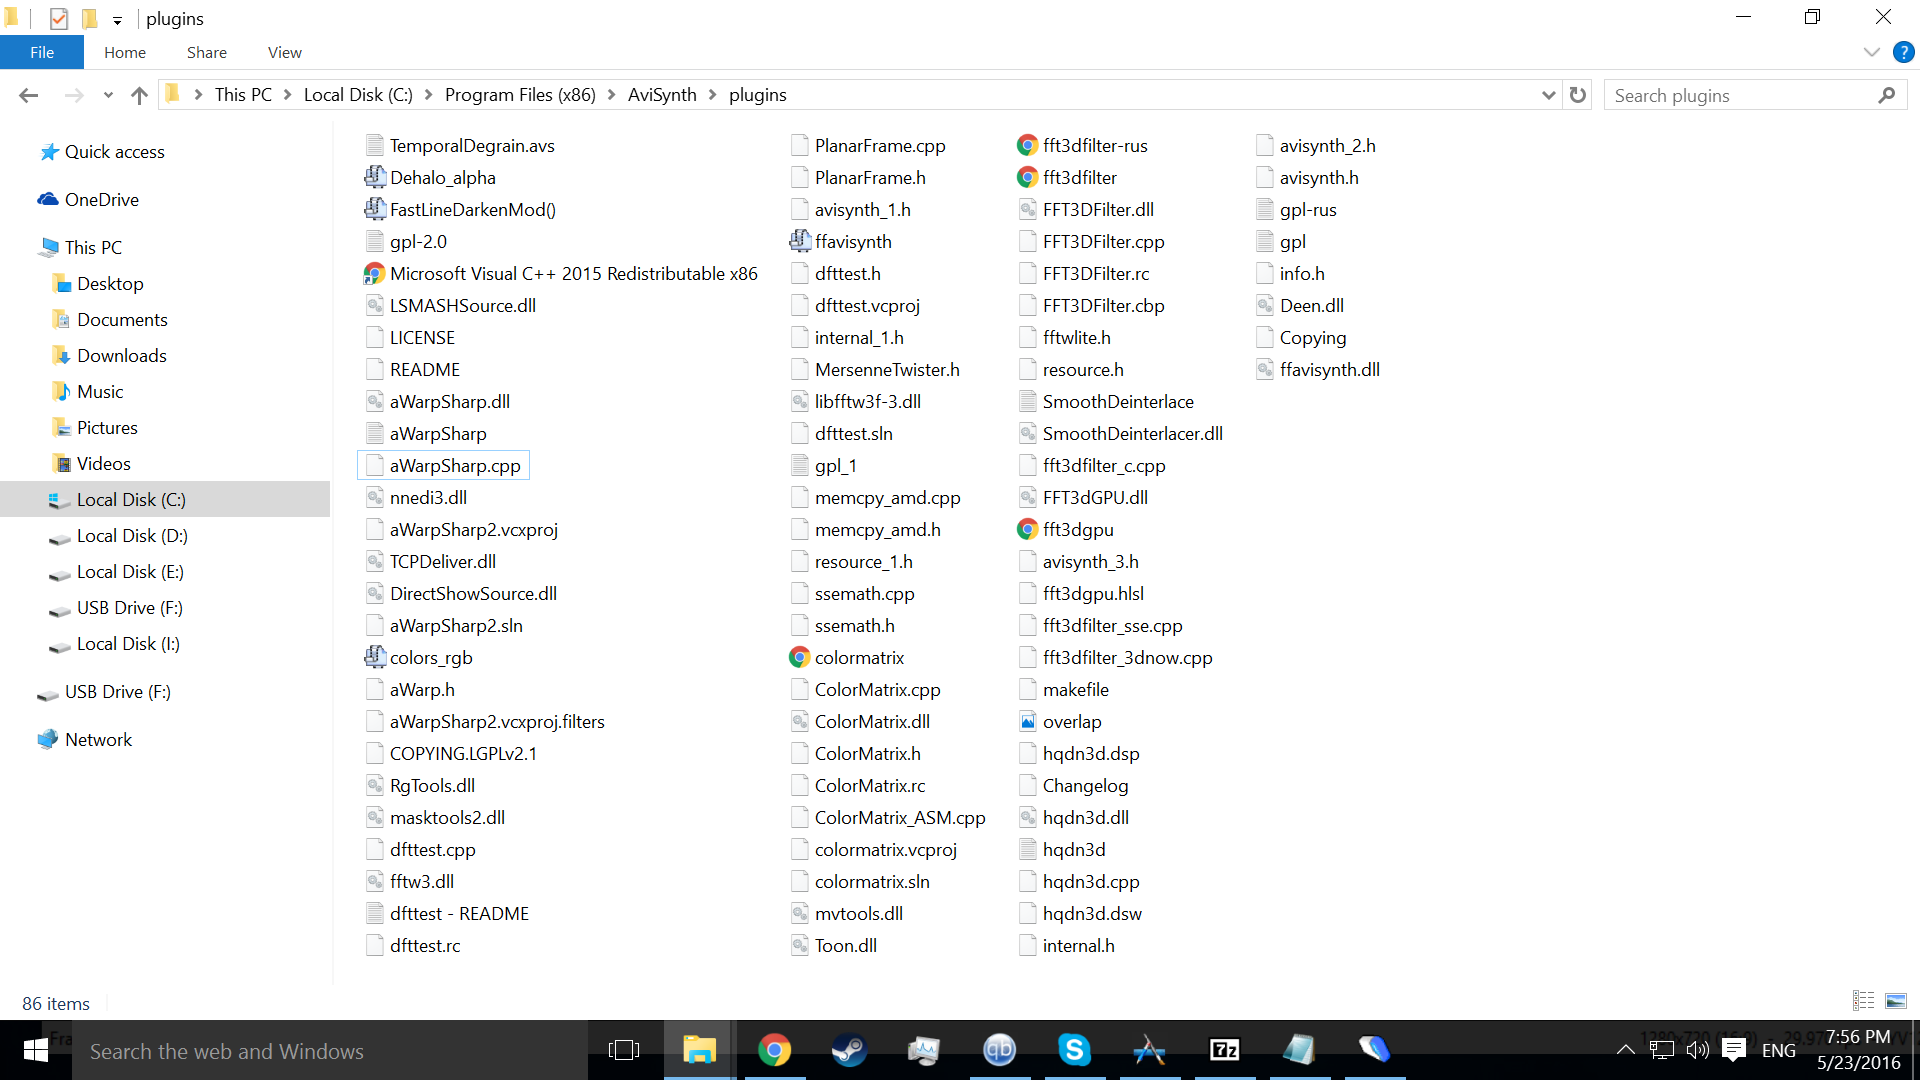Click the ENG language indicator
The height and width of the screenshot is (1080, 1920).
[x=1779, y=1050]
